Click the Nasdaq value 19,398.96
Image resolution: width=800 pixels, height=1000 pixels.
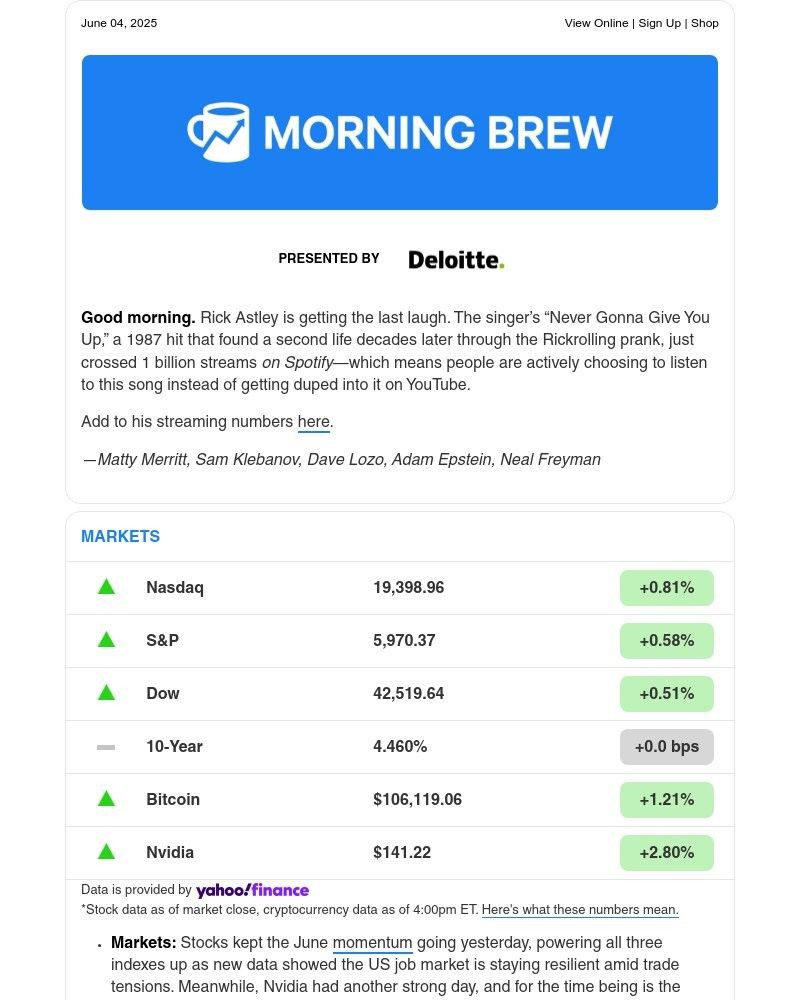408,587
